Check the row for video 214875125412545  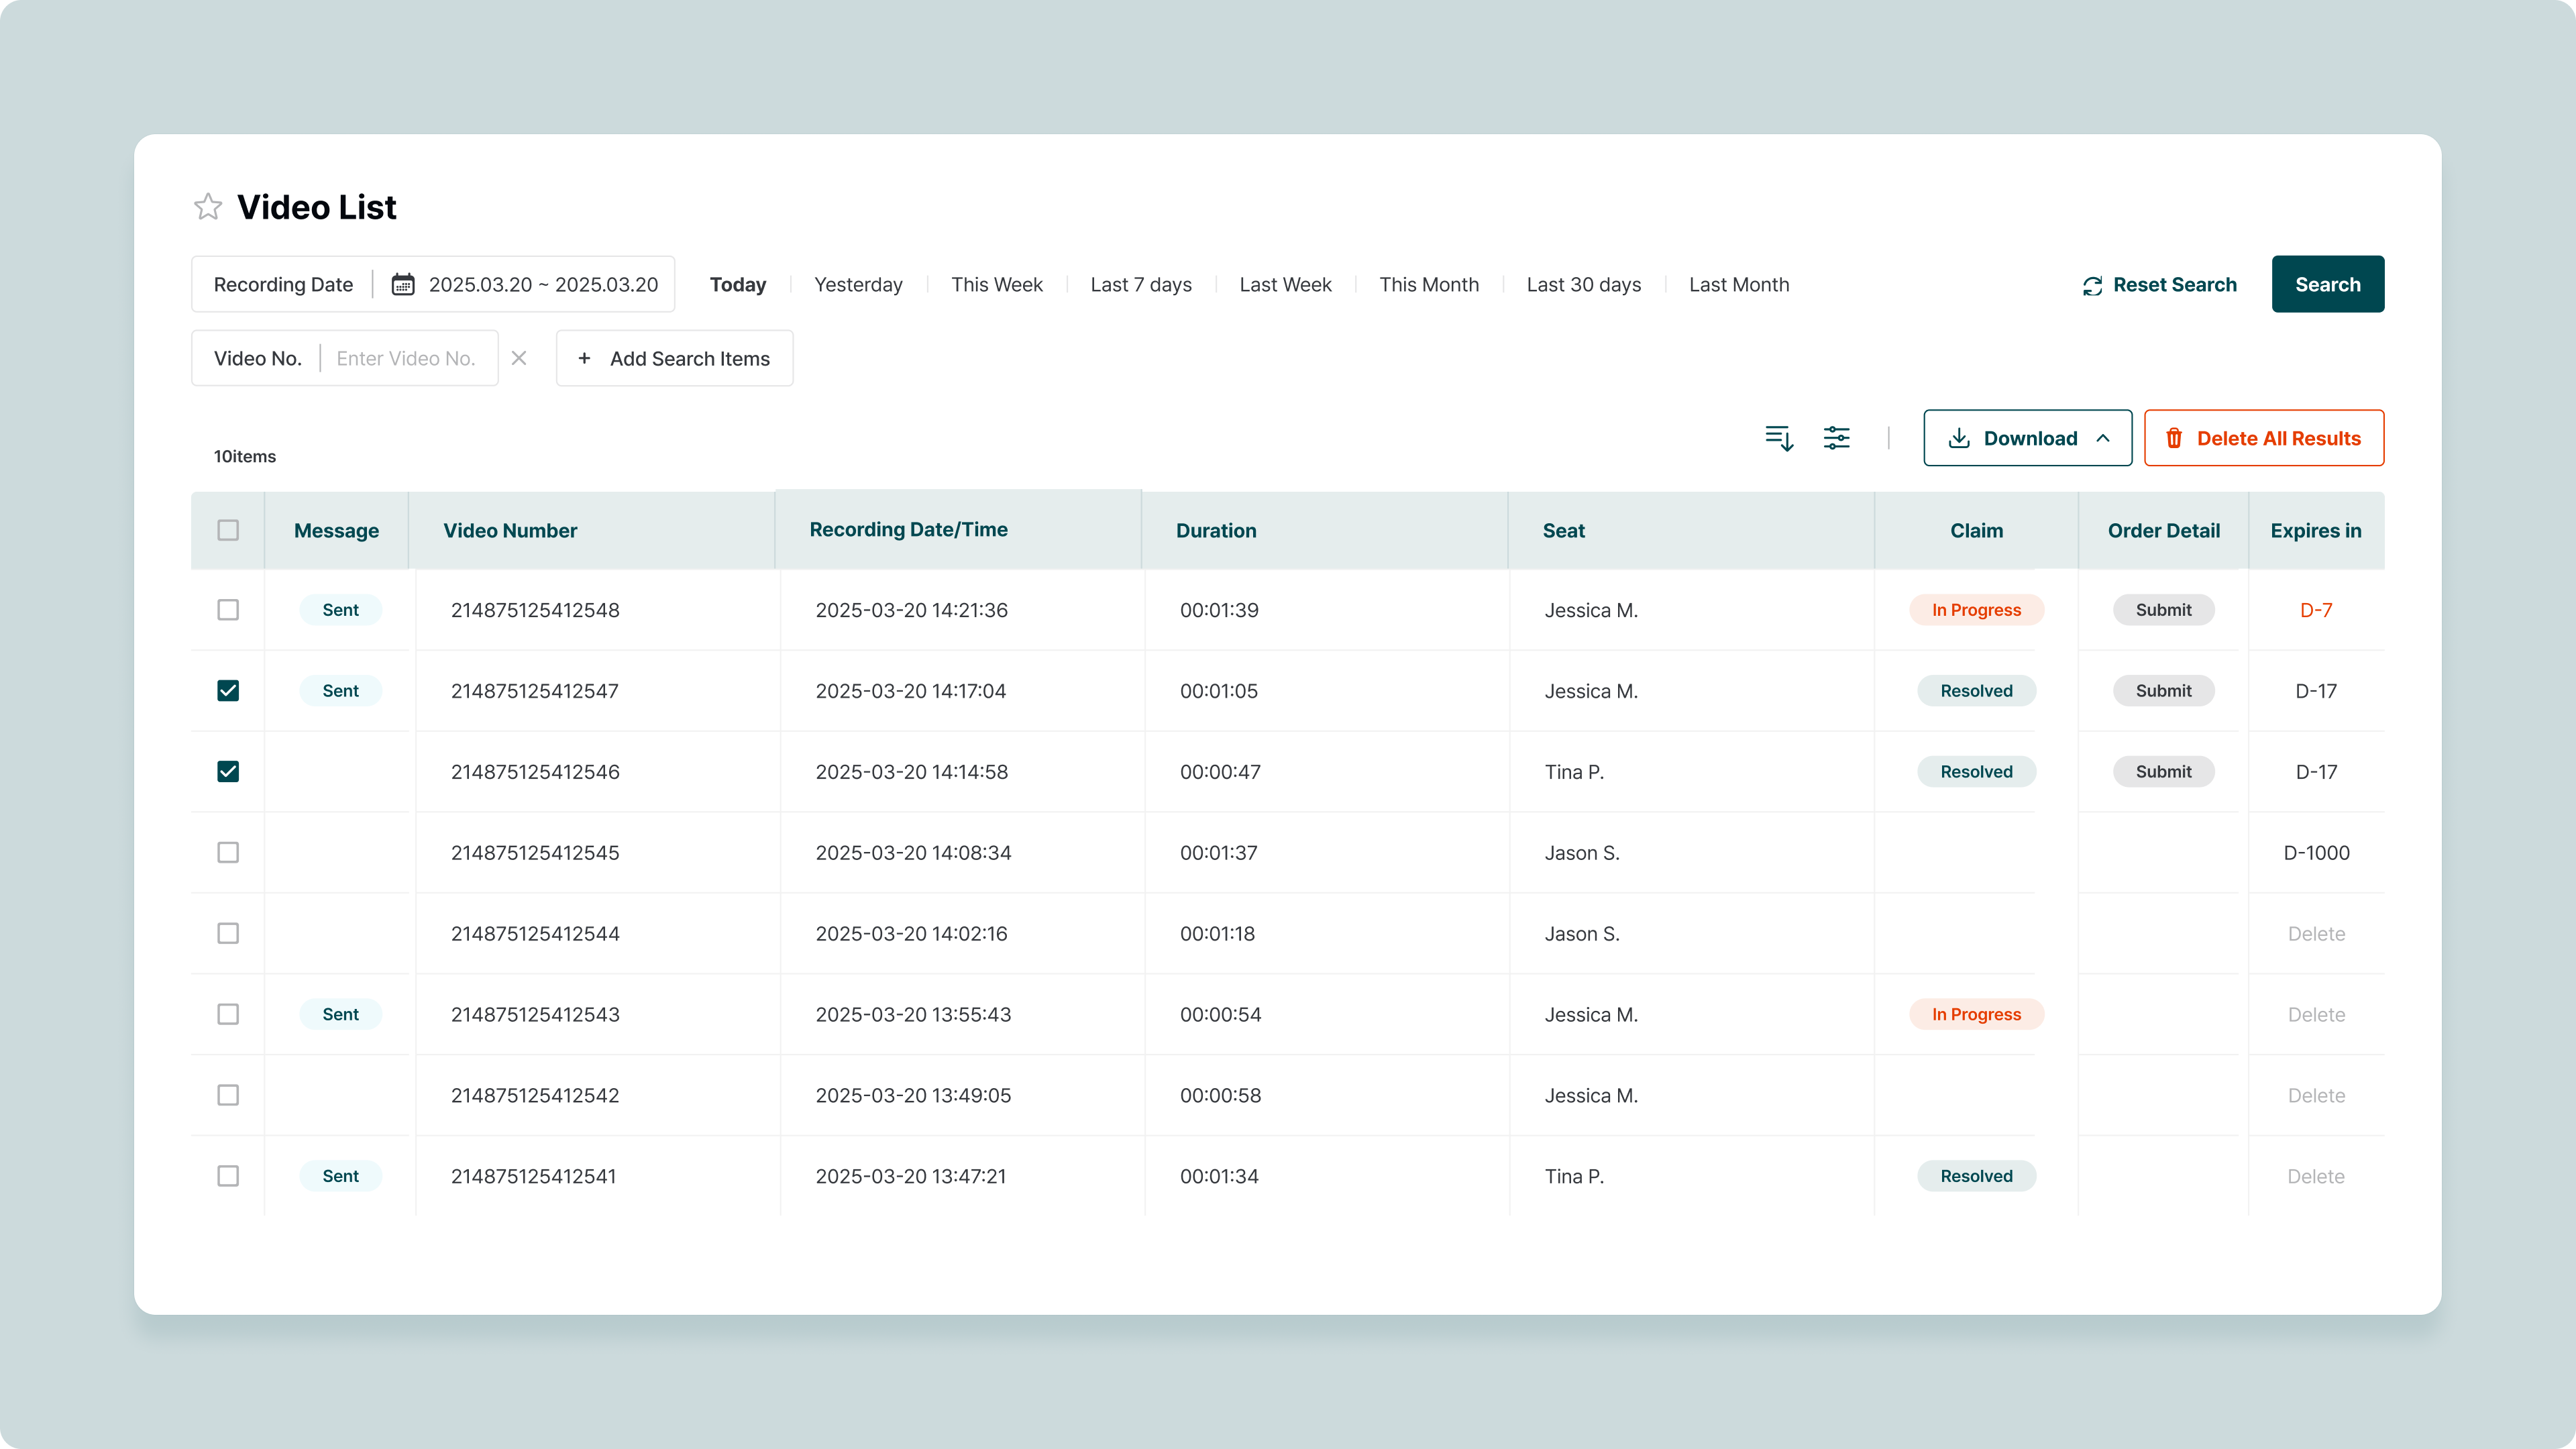[228, 853]
